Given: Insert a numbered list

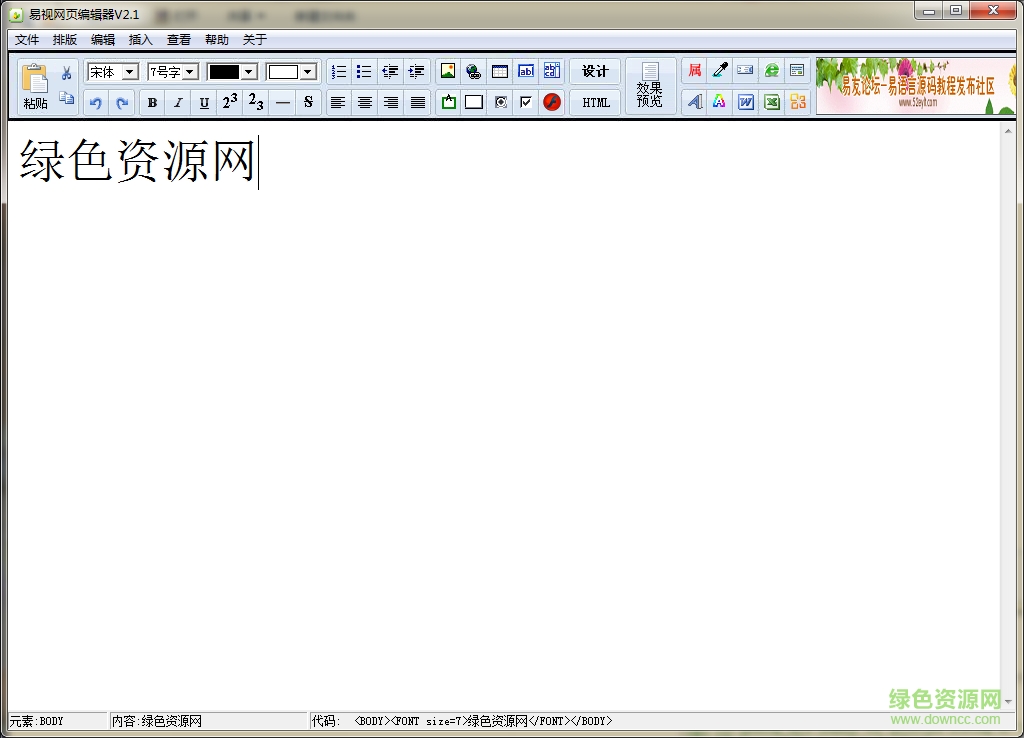Looking at the screenshot, I should (x=339, y=71).
